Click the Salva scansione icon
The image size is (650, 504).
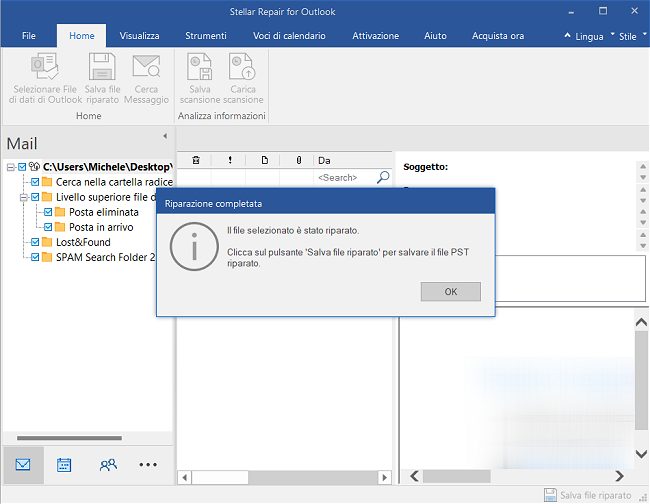pos(200,66)
